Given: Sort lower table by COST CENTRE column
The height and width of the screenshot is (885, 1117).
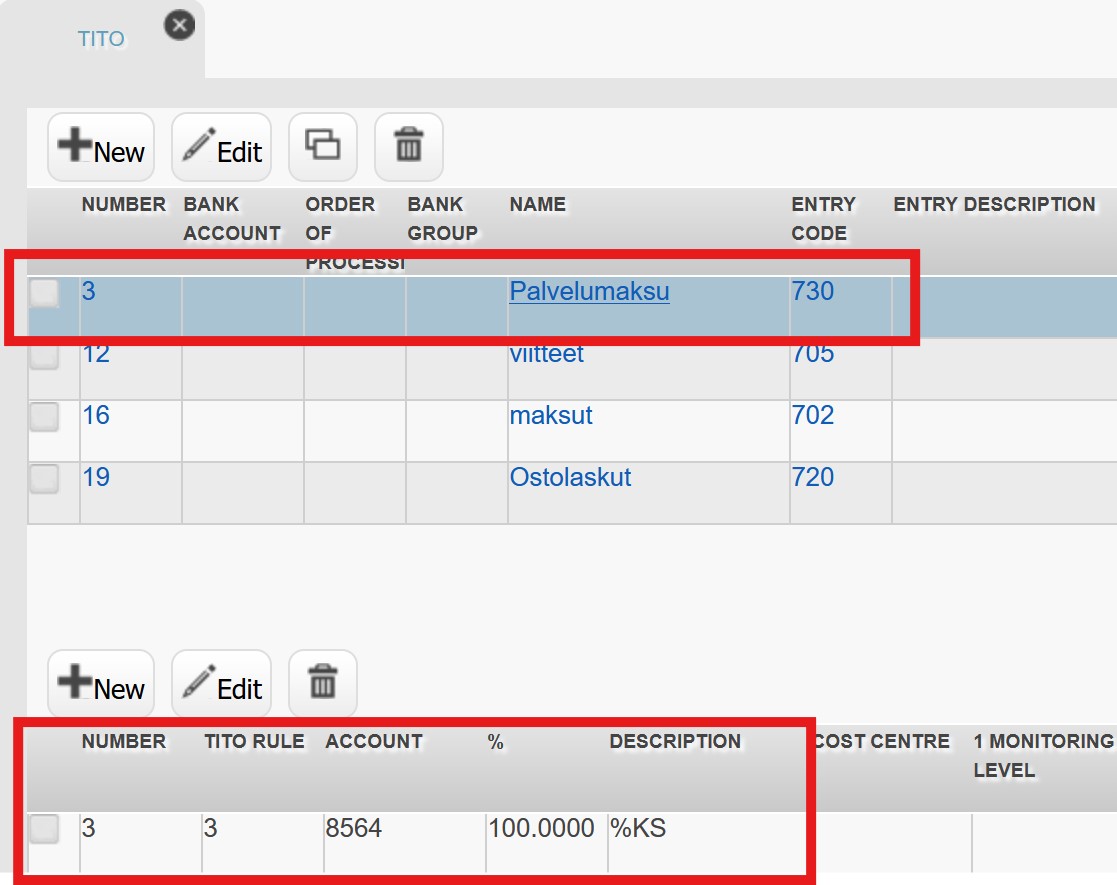Looking at the screenshot, I should pos(881,742).
